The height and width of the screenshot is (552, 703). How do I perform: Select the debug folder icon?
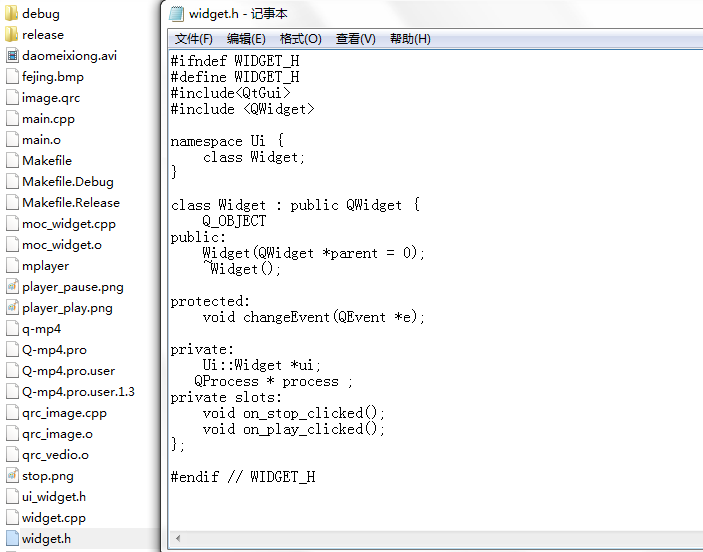12,13
